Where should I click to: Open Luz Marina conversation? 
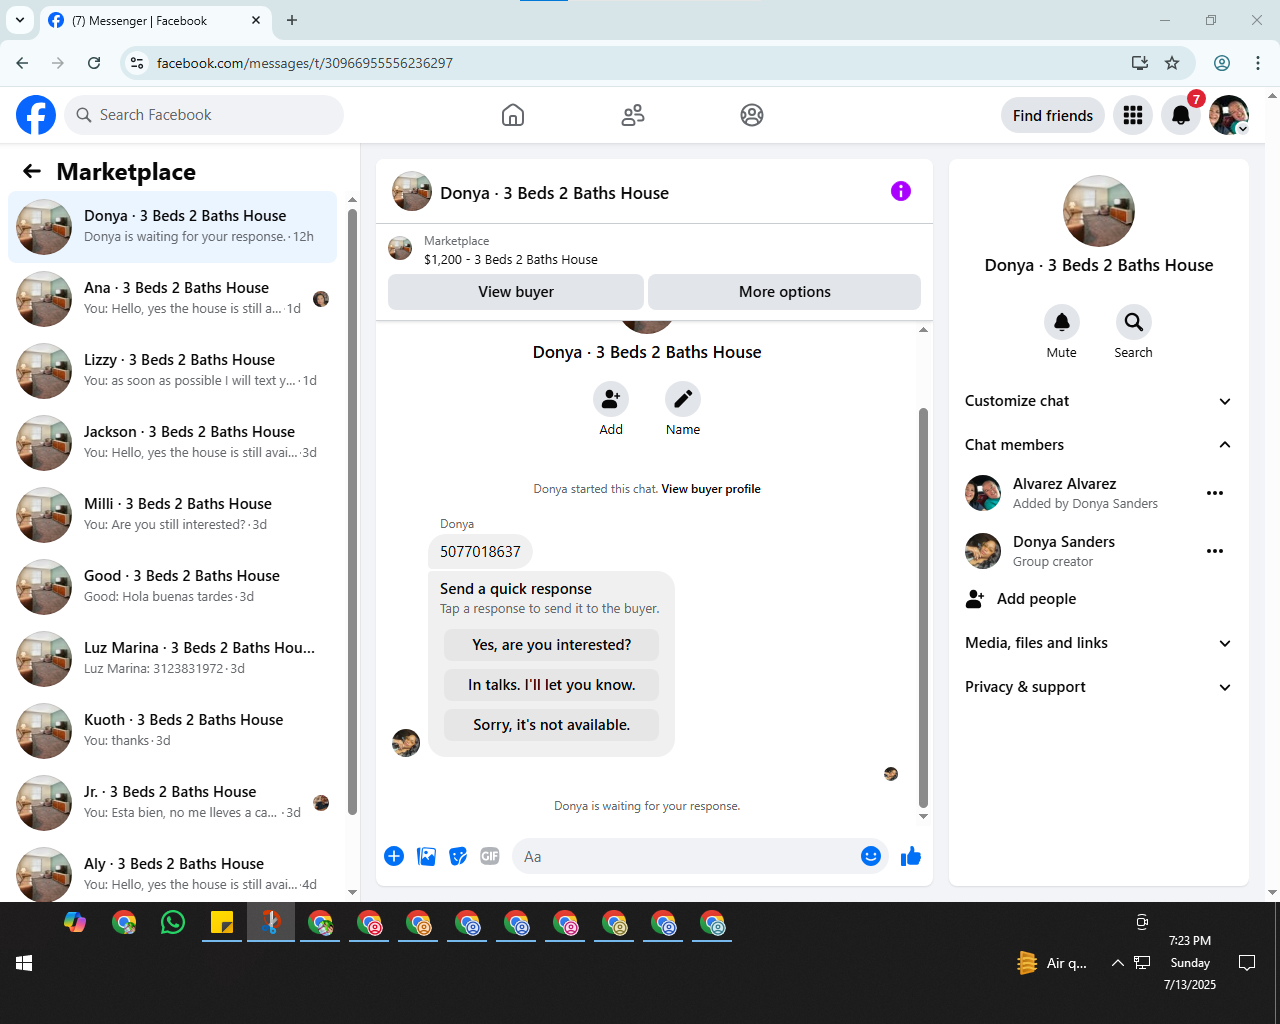[173, 659]
